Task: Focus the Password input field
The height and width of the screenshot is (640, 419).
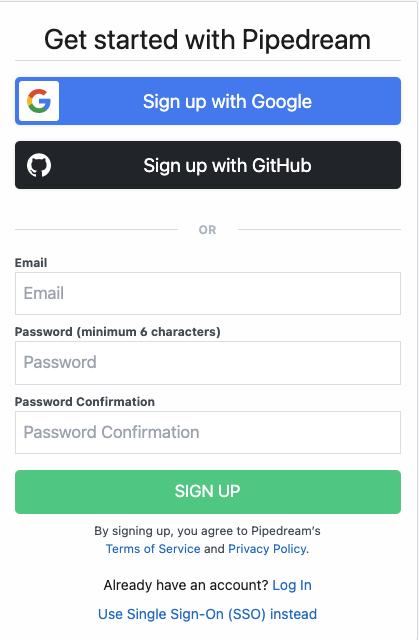Action: point(208,363)
